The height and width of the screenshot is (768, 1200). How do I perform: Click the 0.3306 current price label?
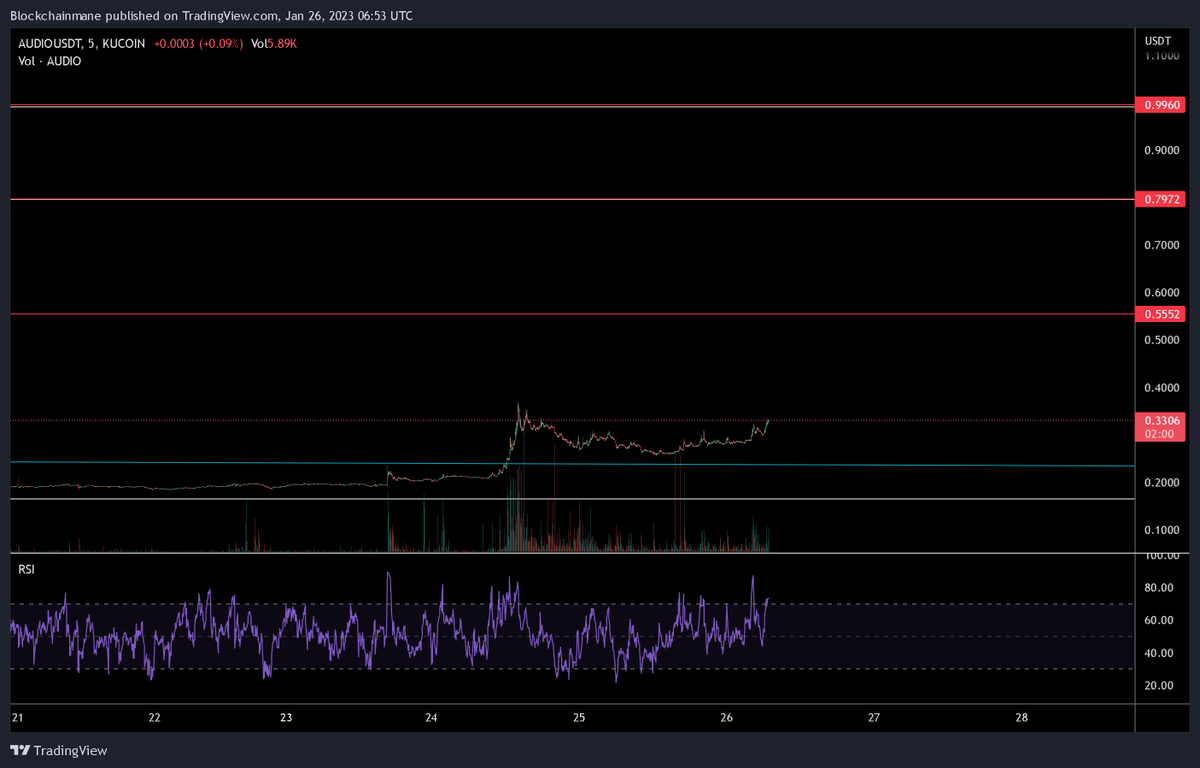[x=1163, y=421]
